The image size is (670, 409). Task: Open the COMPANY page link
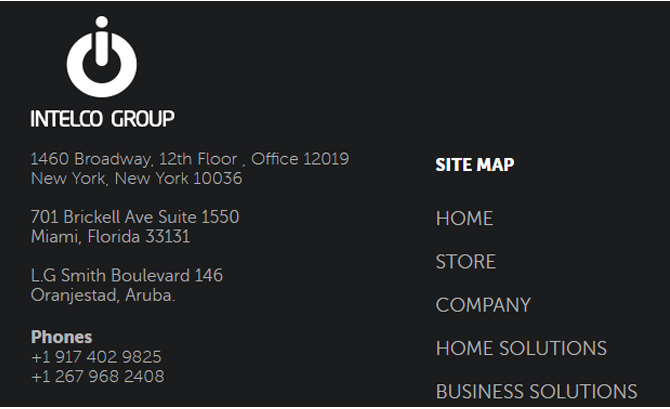point(483,305)
